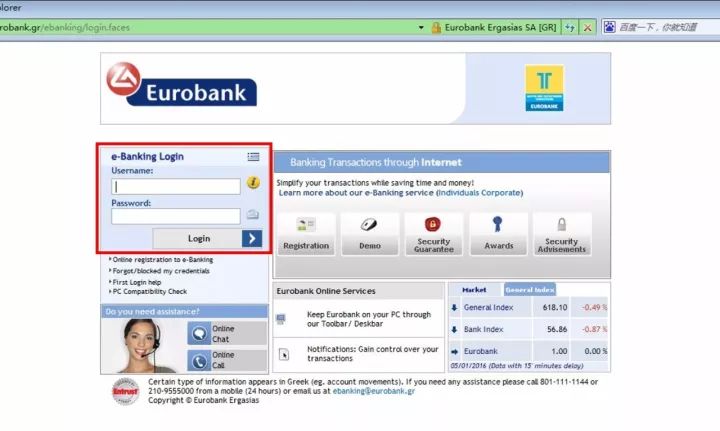Click the padlock security icon in address bar
The image size is (720, 431).
[436, 28]
